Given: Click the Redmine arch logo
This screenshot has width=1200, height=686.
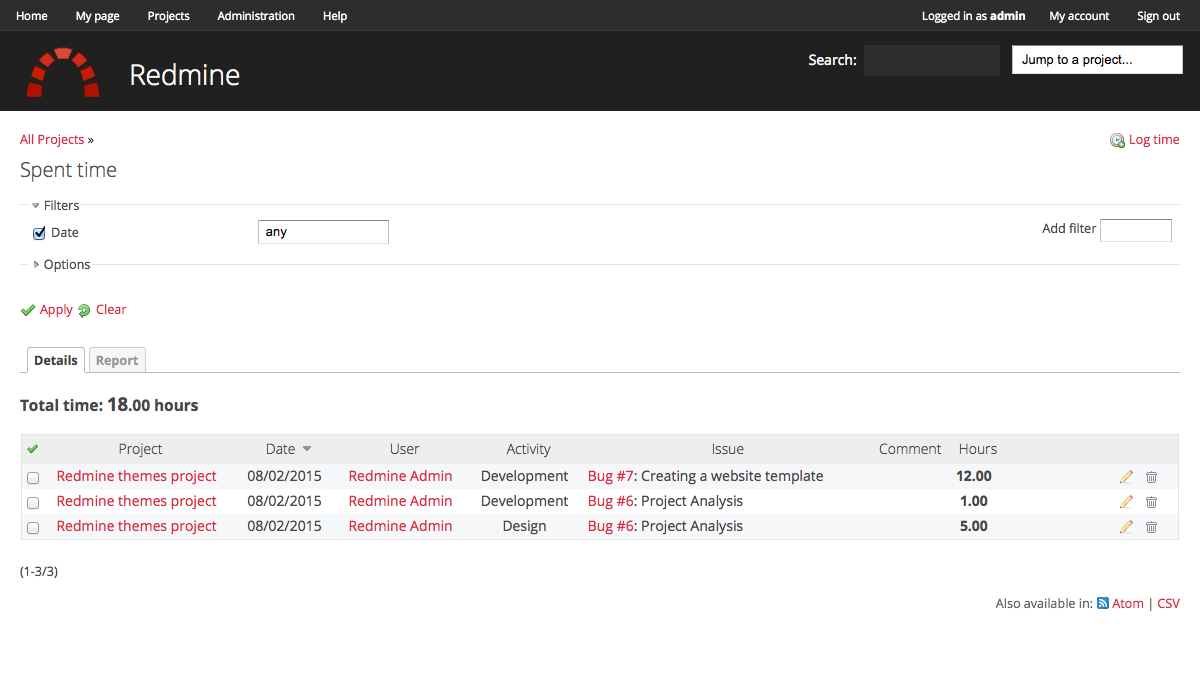Looking at the screenshot, I should coord(63,72).
